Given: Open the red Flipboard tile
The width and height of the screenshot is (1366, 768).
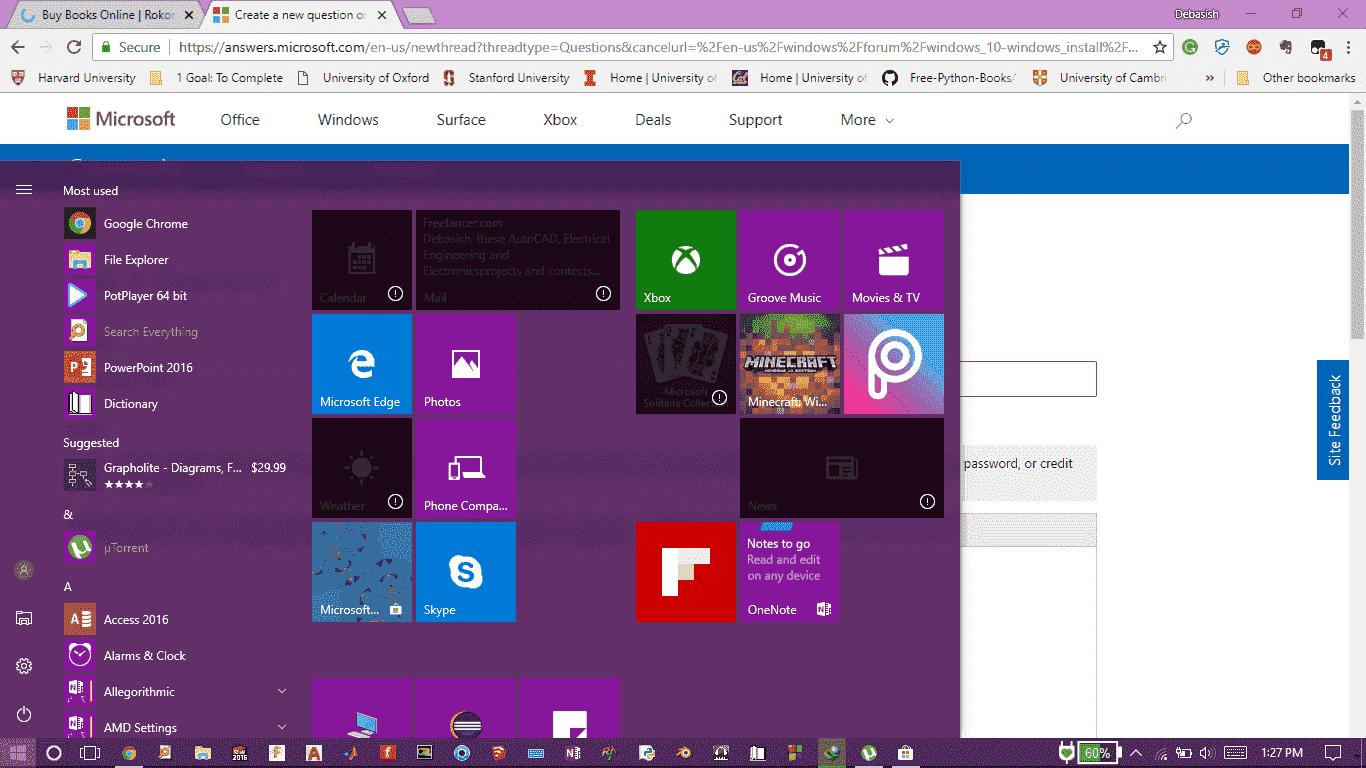Looking at the screenshot, I should tap(686, 571).
